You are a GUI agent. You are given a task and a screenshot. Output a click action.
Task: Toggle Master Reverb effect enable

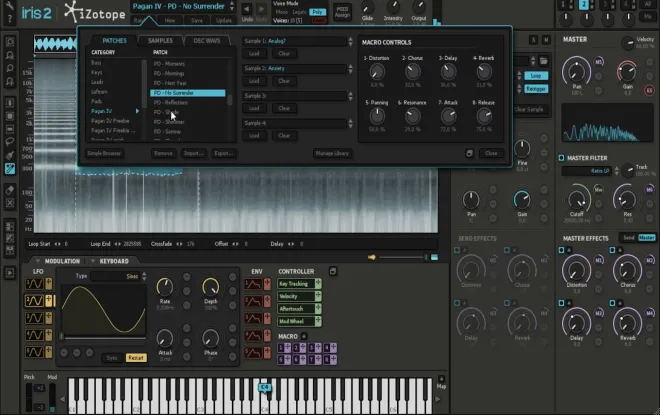click(x=612, y=303)
